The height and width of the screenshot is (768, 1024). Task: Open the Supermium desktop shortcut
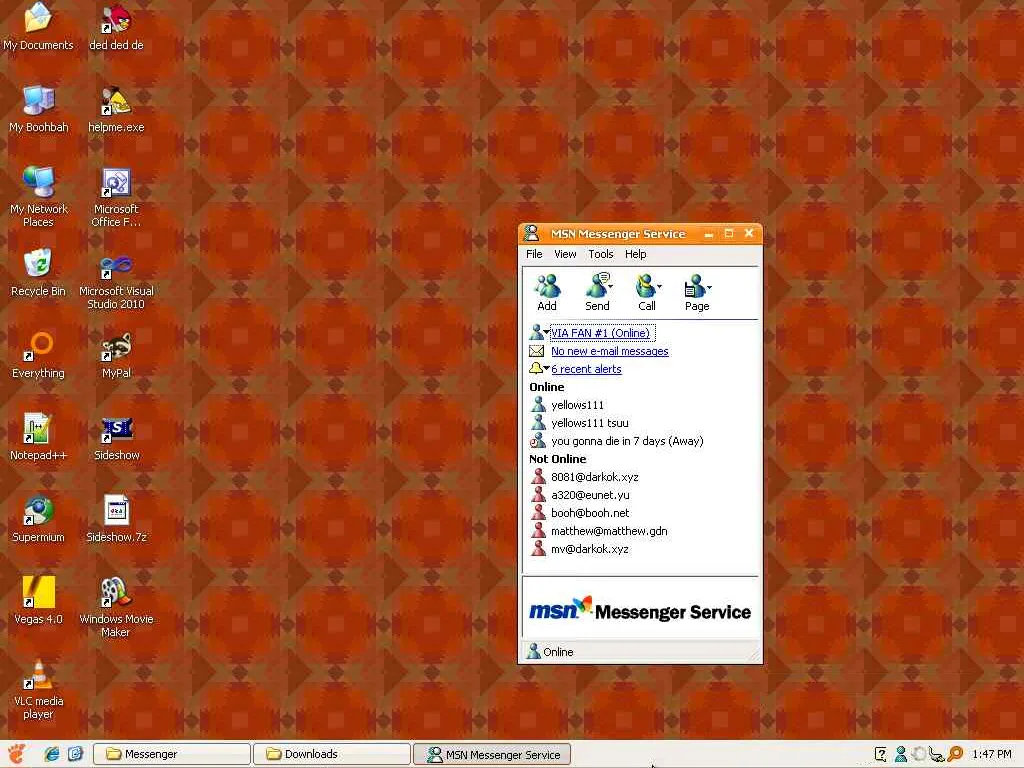pos(38,519)
